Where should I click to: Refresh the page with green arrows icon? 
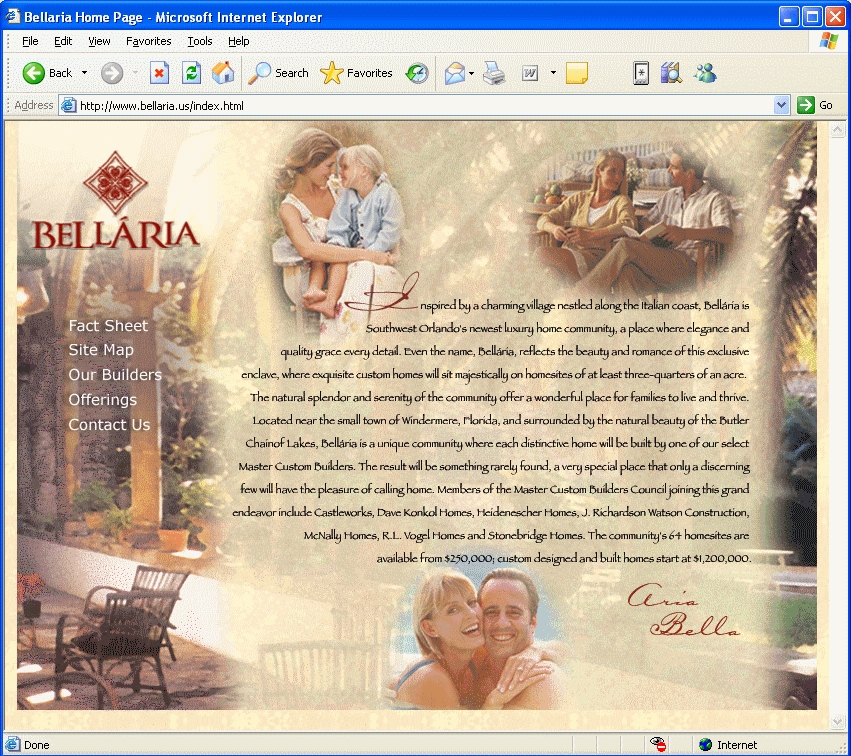click(191, 73)
